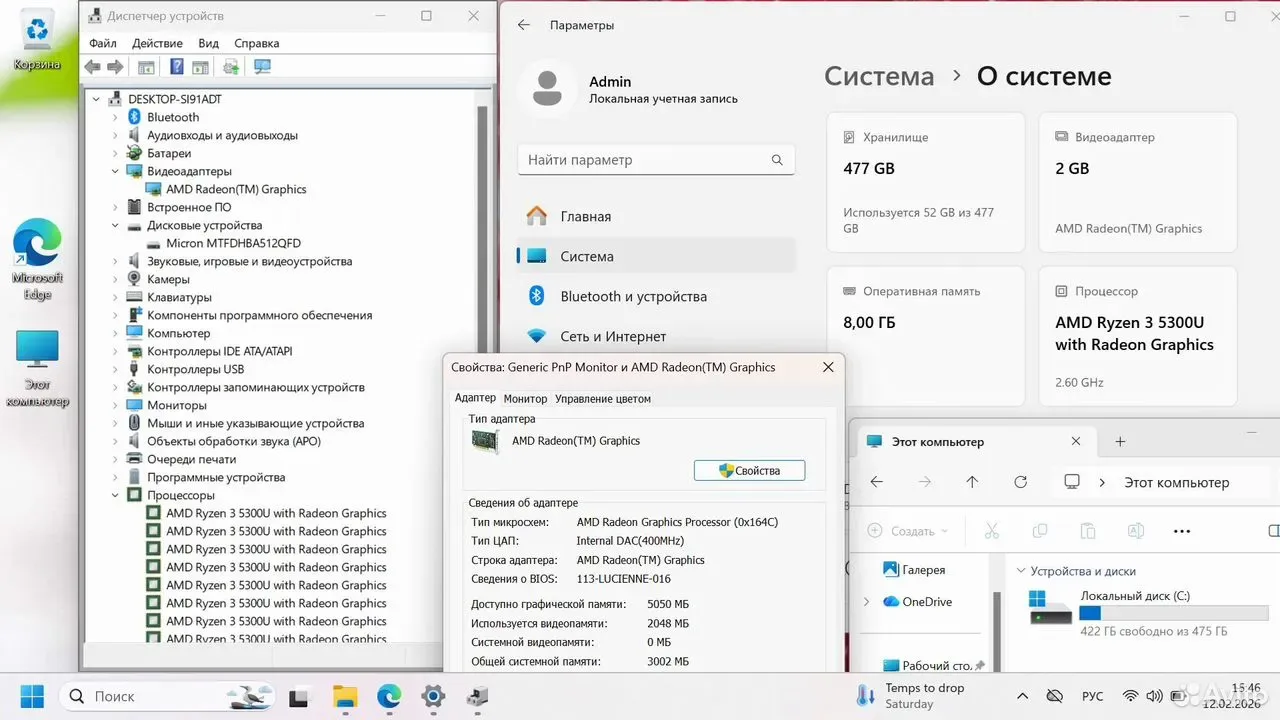Switch to the Управление цветом tab
Screen dimensions: 1280x720
click(x=603, y=398)
